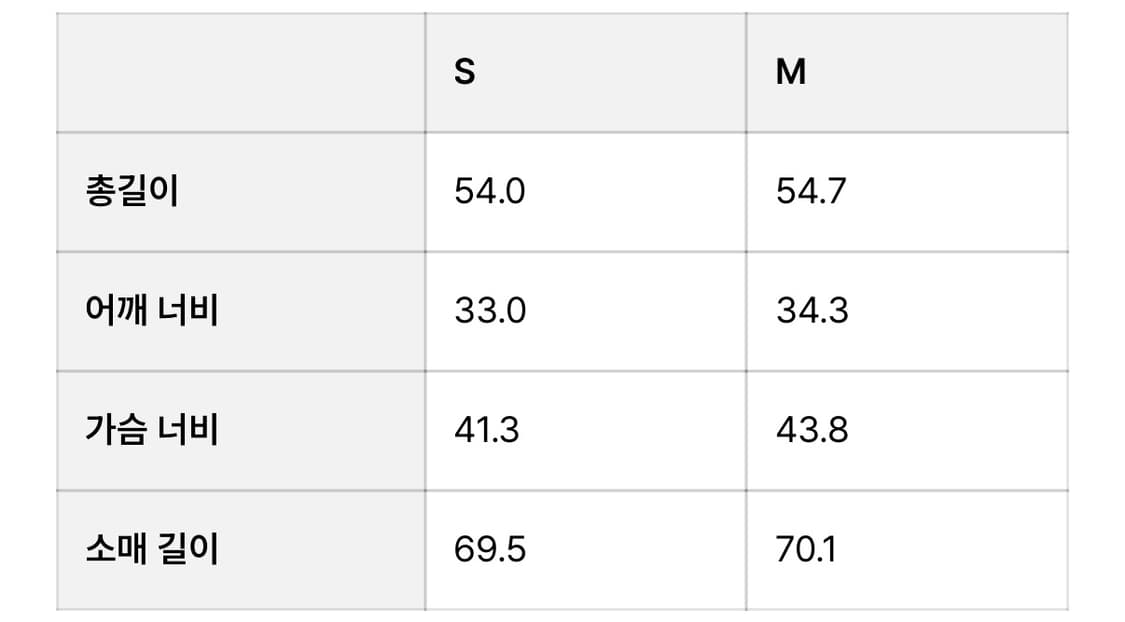Choose the size S sleeve length measurement
1125x622 pixels.
tap(489, 549)
